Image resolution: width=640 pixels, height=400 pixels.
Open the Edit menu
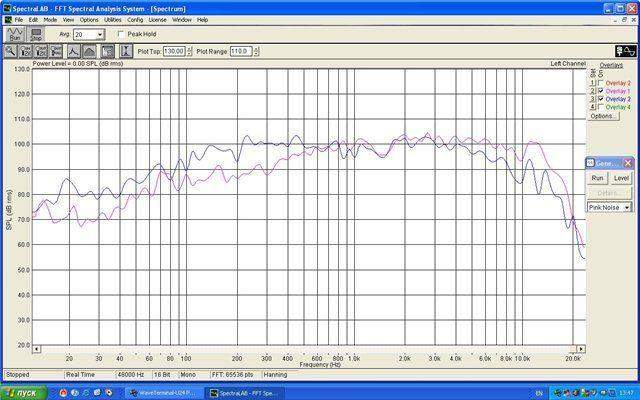(33, 20)
